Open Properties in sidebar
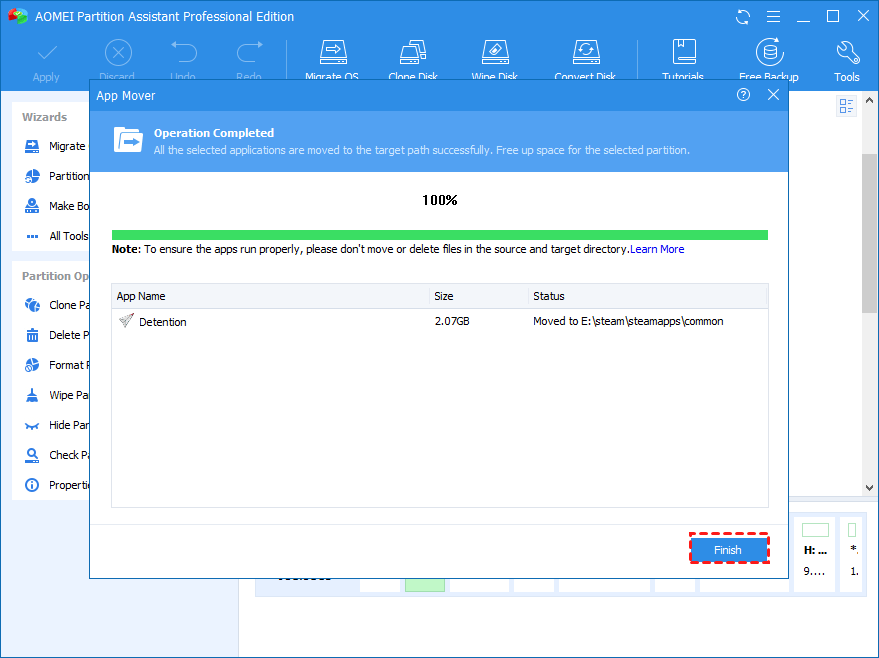 [56, 485]
